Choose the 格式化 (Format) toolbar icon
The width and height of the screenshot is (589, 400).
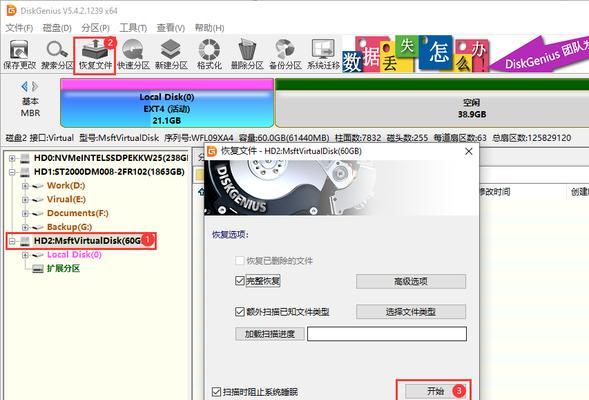(x=209, y=54)
